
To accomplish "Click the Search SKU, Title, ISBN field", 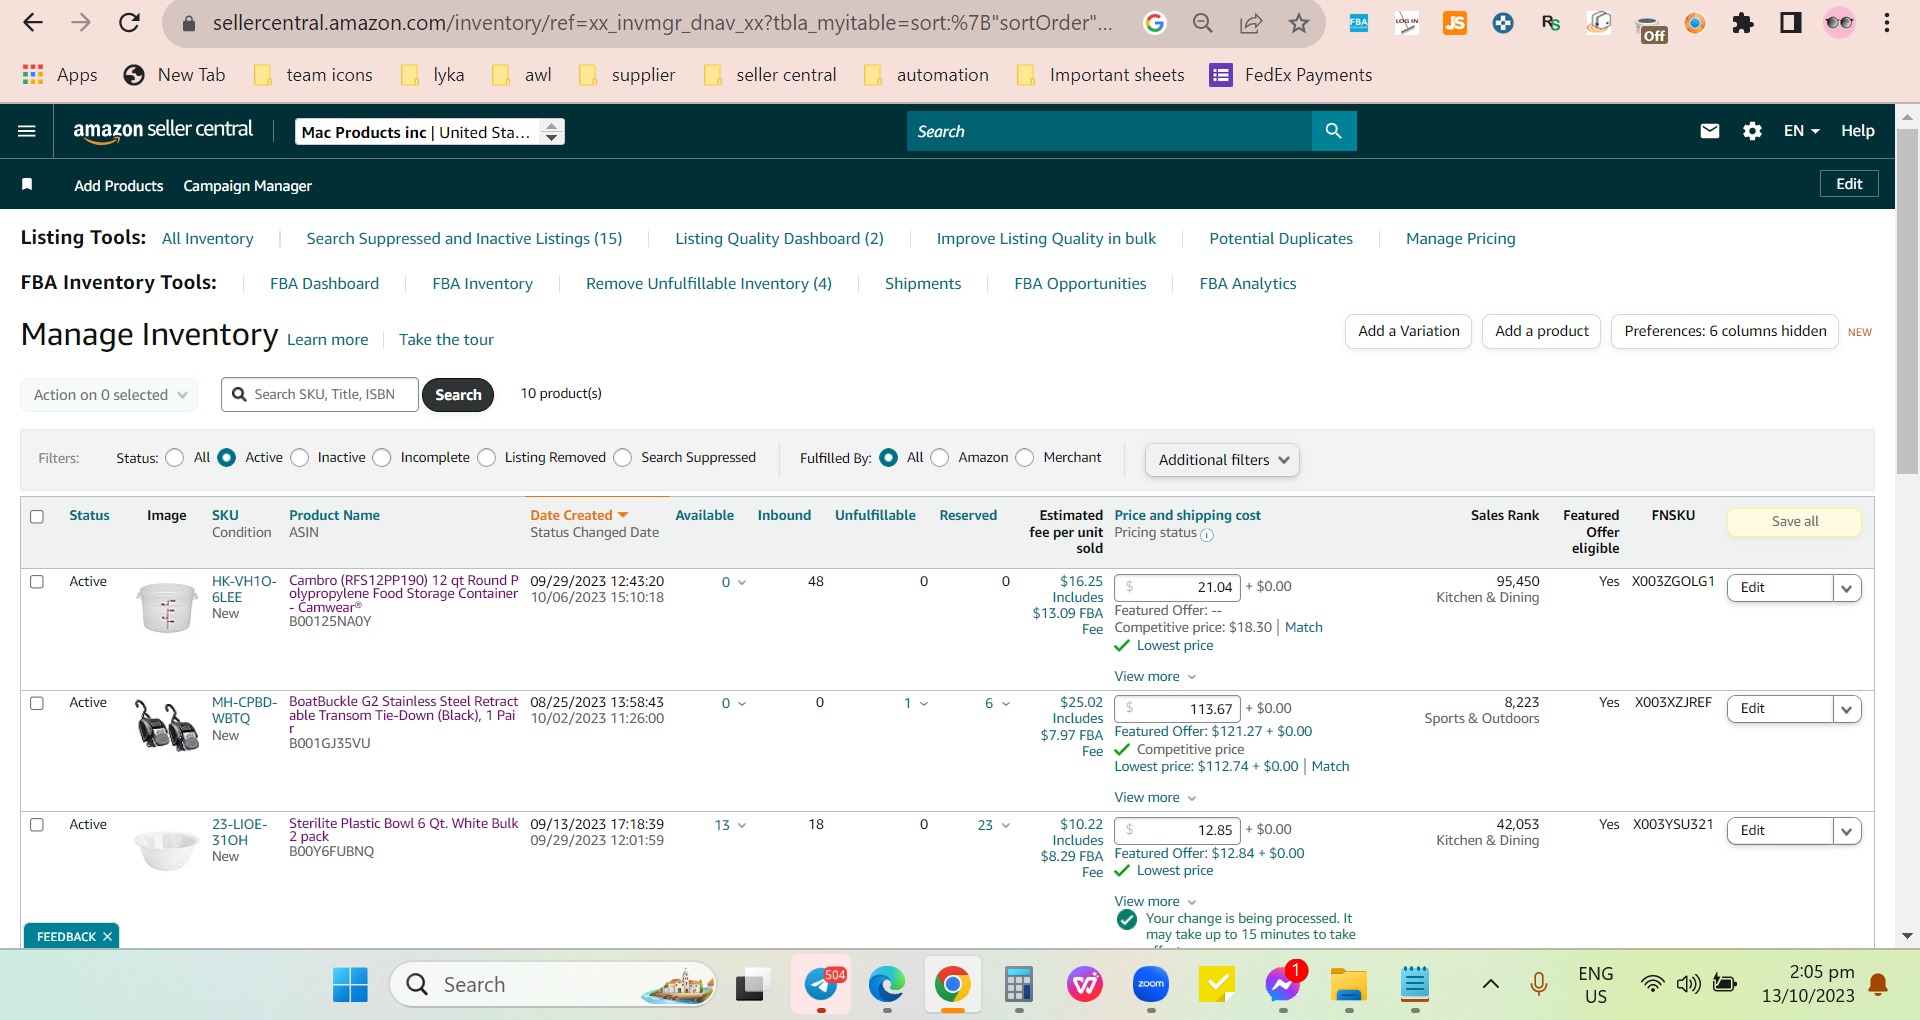I will [320, 395].
